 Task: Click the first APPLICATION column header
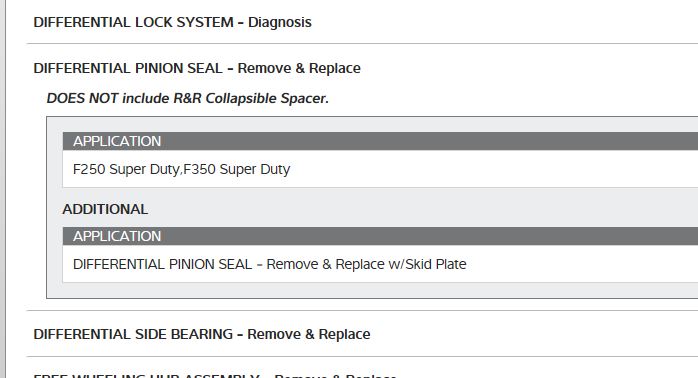(x=380, y=141)
